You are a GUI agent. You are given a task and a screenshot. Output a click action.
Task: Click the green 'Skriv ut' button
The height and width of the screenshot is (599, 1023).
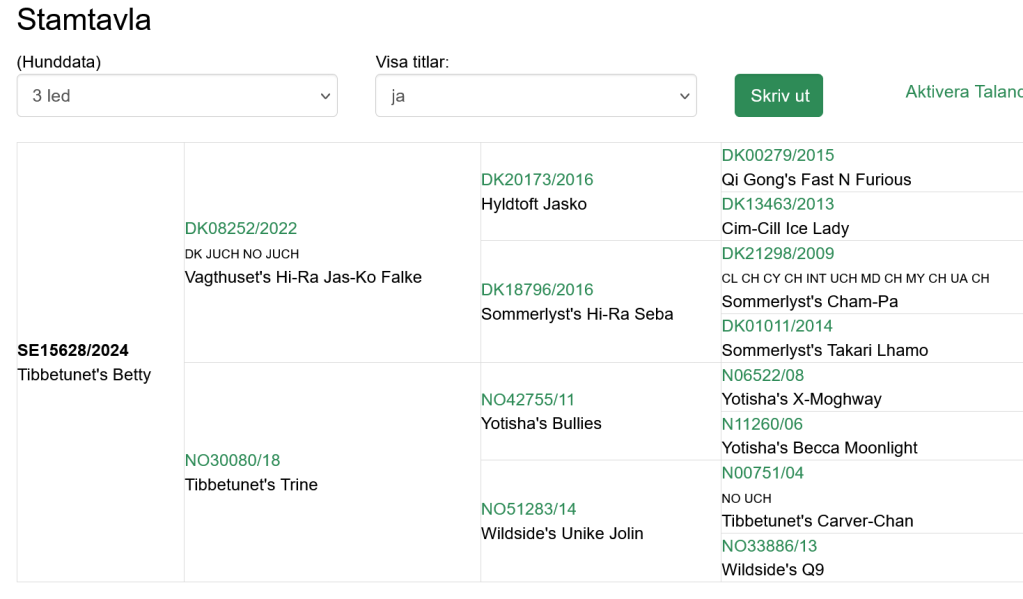[x=778, y=95]
